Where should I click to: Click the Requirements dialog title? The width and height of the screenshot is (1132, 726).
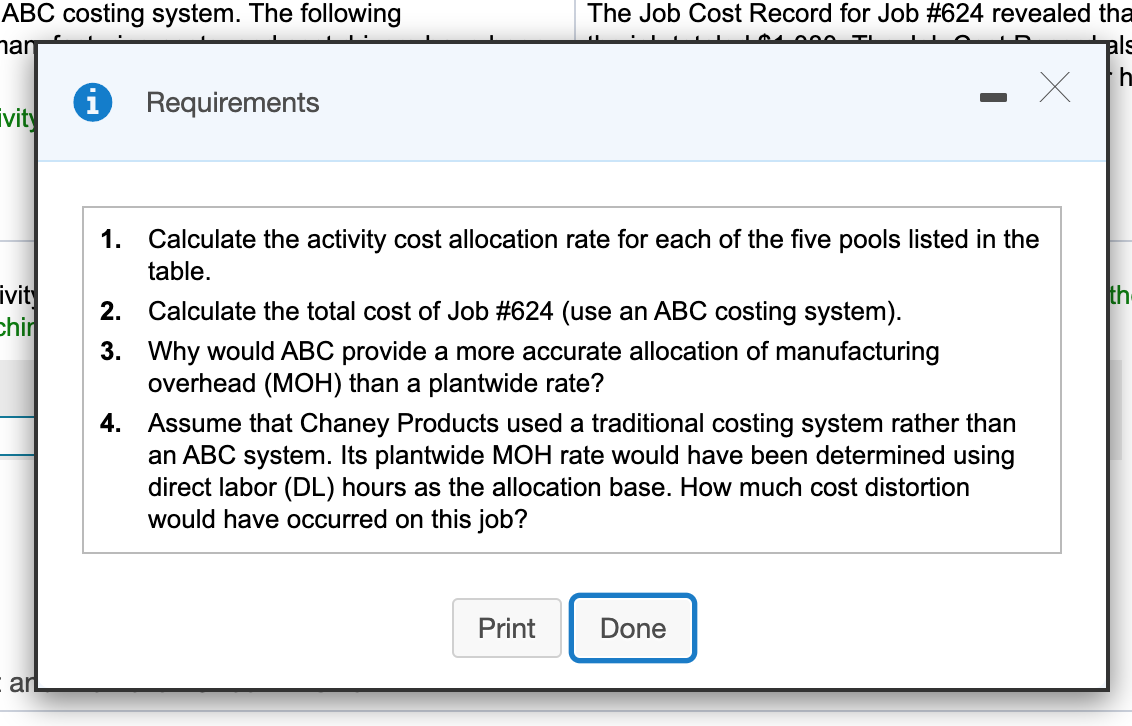click(233, 101)
